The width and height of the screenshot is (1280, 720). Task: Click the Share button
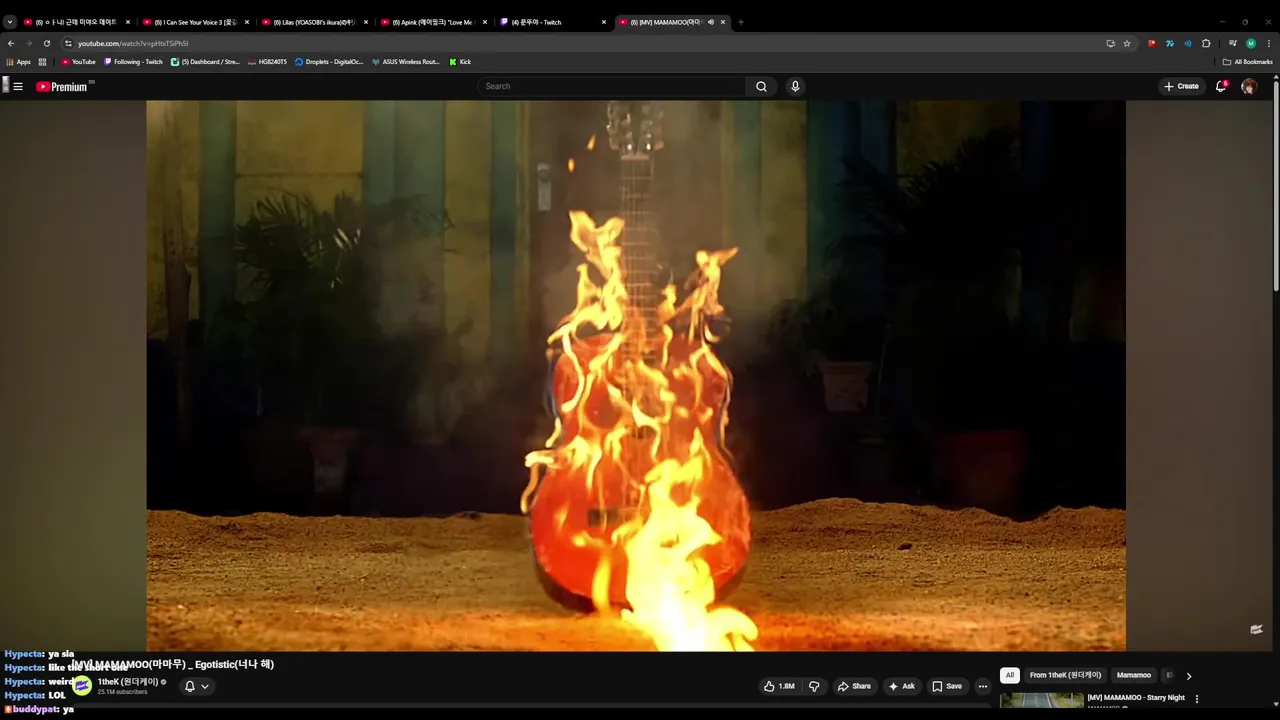click(x=854, y=686)
